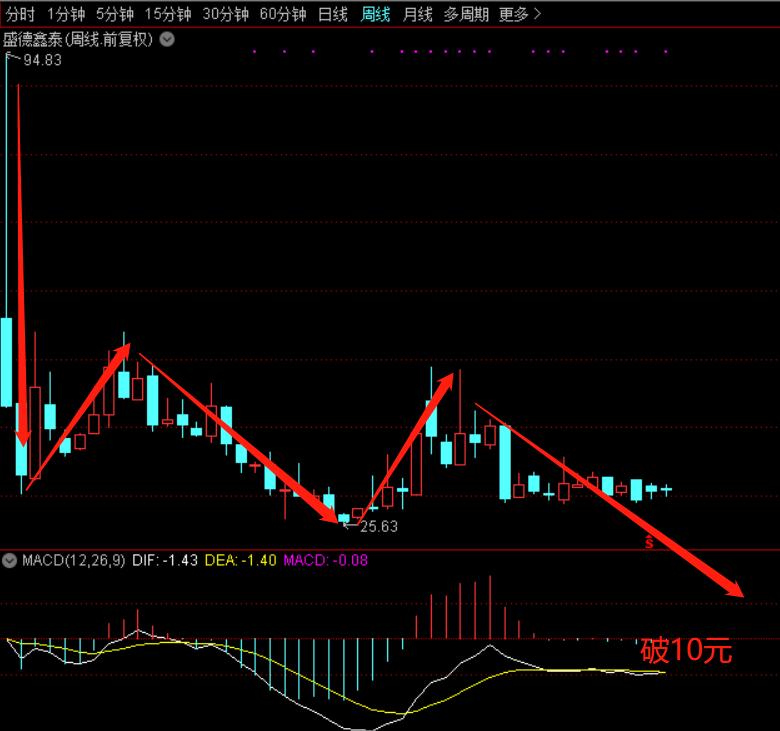This screenshot has height=731, width=780.
Task: Select the 30分钟 period tab
Action: [225, 14]
